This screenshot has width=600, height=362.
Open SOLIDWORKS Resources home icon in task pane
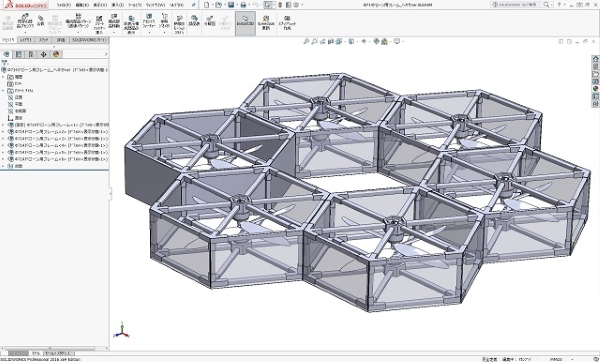pyautogui.click(x=595, y=59)
